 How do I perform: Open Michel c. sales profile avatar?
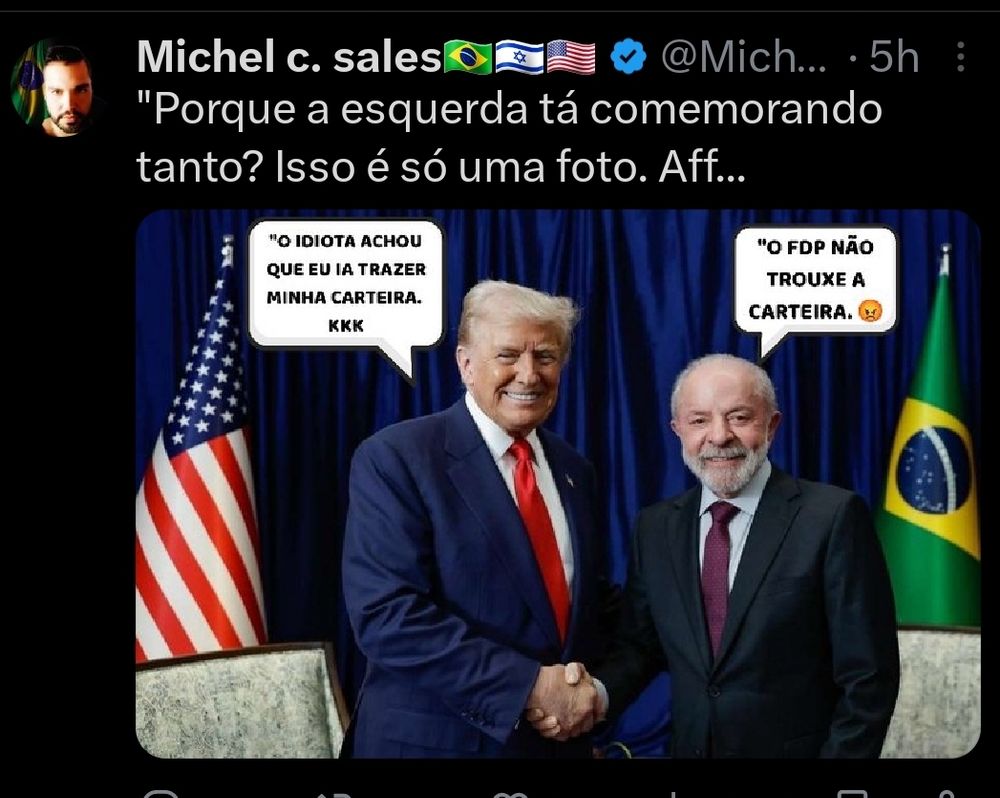coord(52,87)
